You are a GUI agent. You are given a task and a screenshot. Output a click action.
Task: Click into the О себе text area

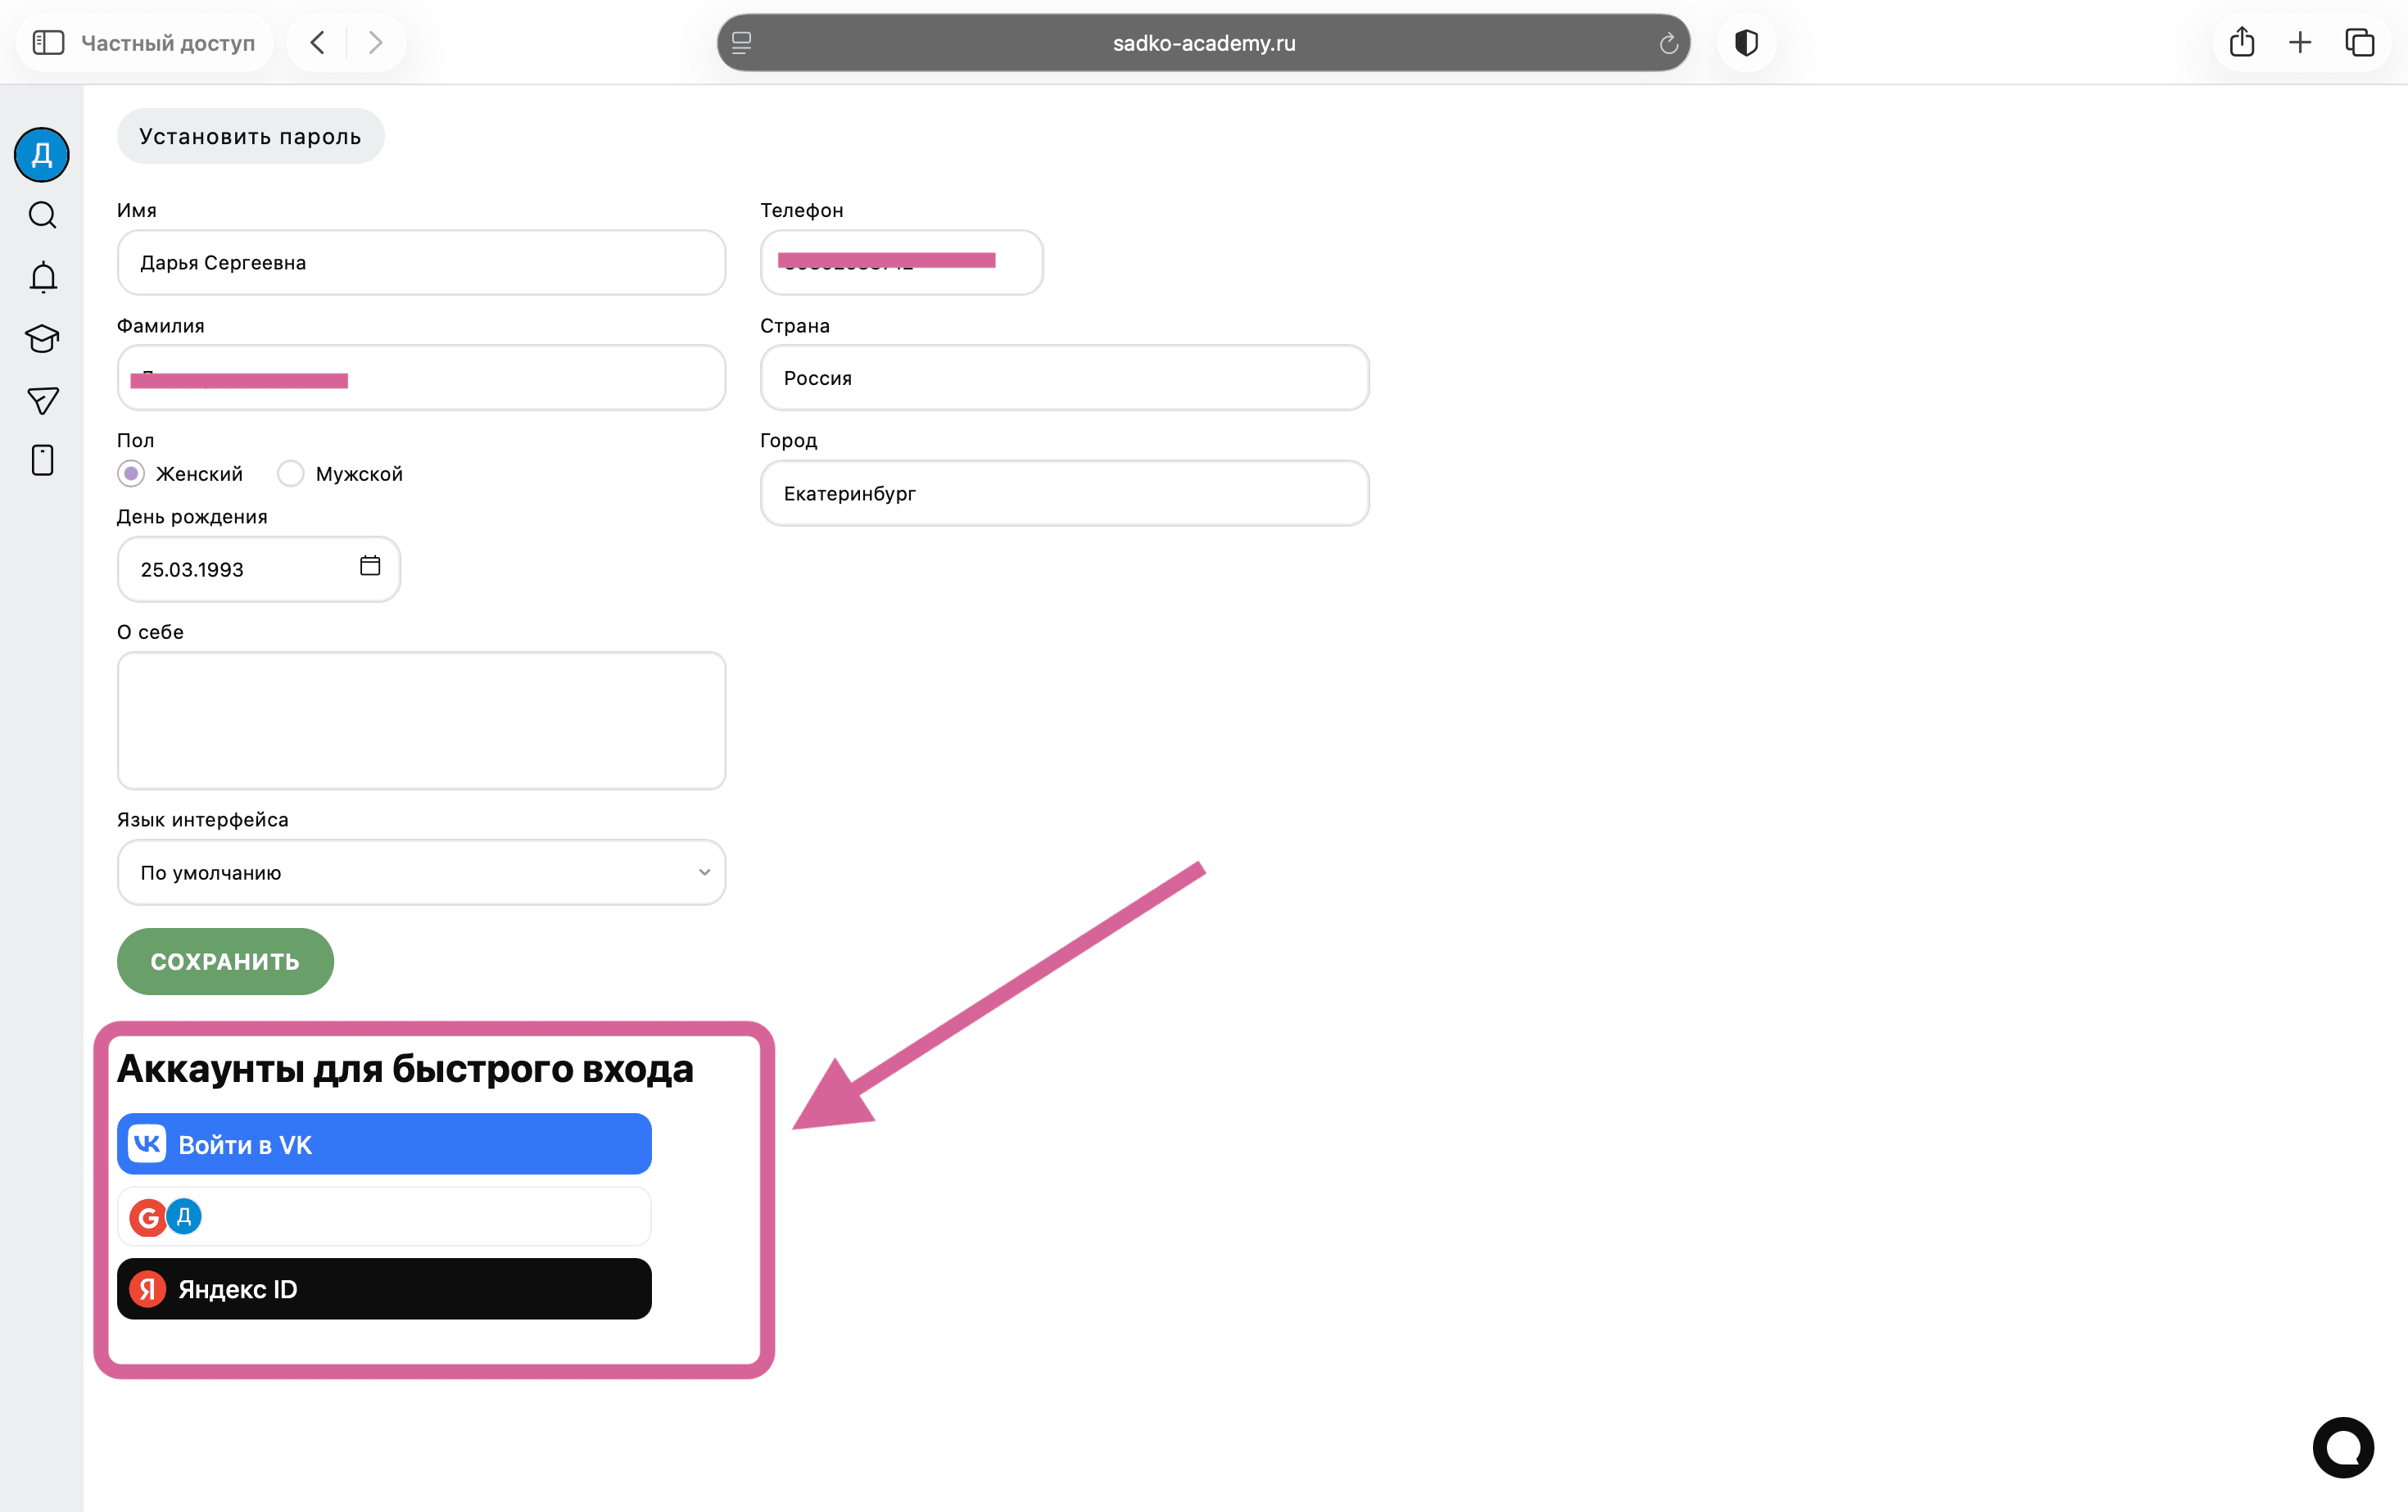click(421, 720)
